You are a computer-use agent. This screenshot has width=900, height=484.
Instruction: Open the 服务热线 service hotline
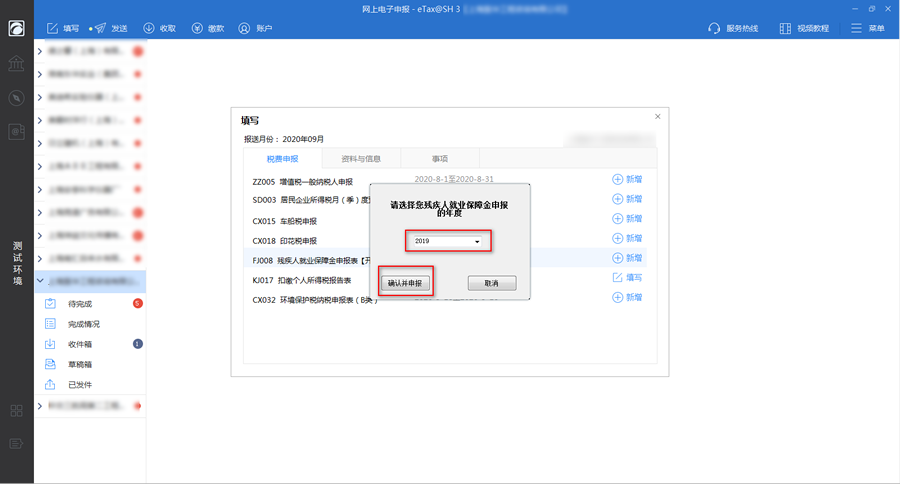(x=733, y=28)
